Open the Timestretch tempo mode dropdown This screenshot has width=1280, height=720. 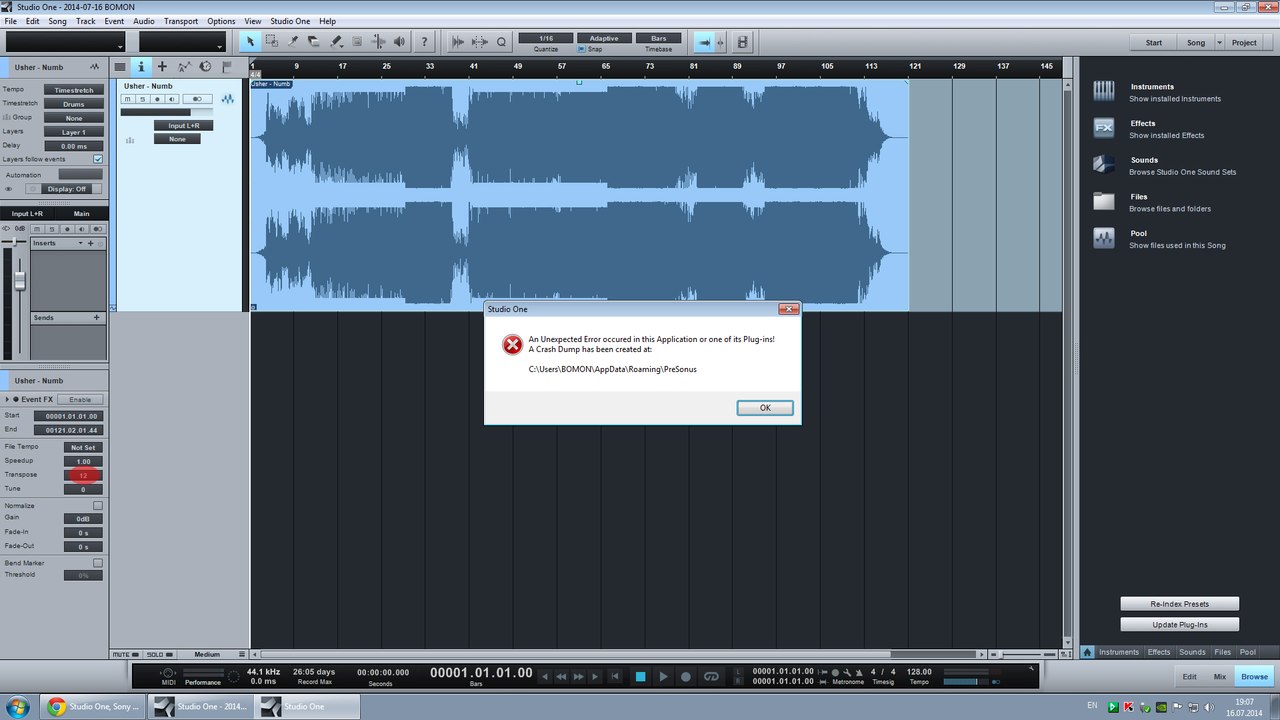74,90
